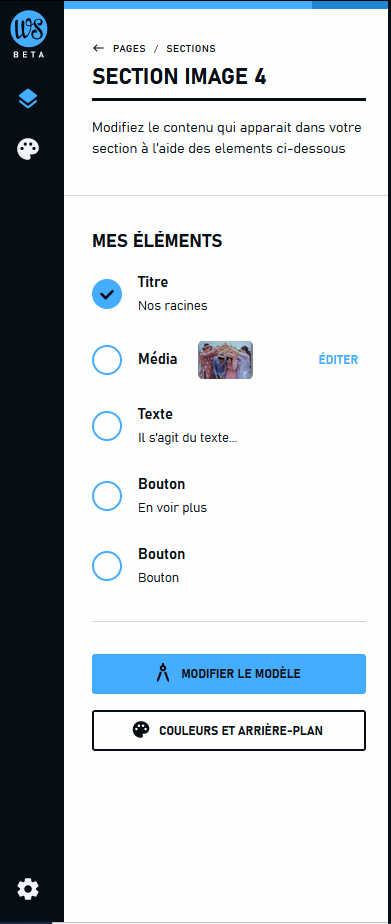
Task: Open Couleurs et arrière-plan button
Action: (229, 731)
